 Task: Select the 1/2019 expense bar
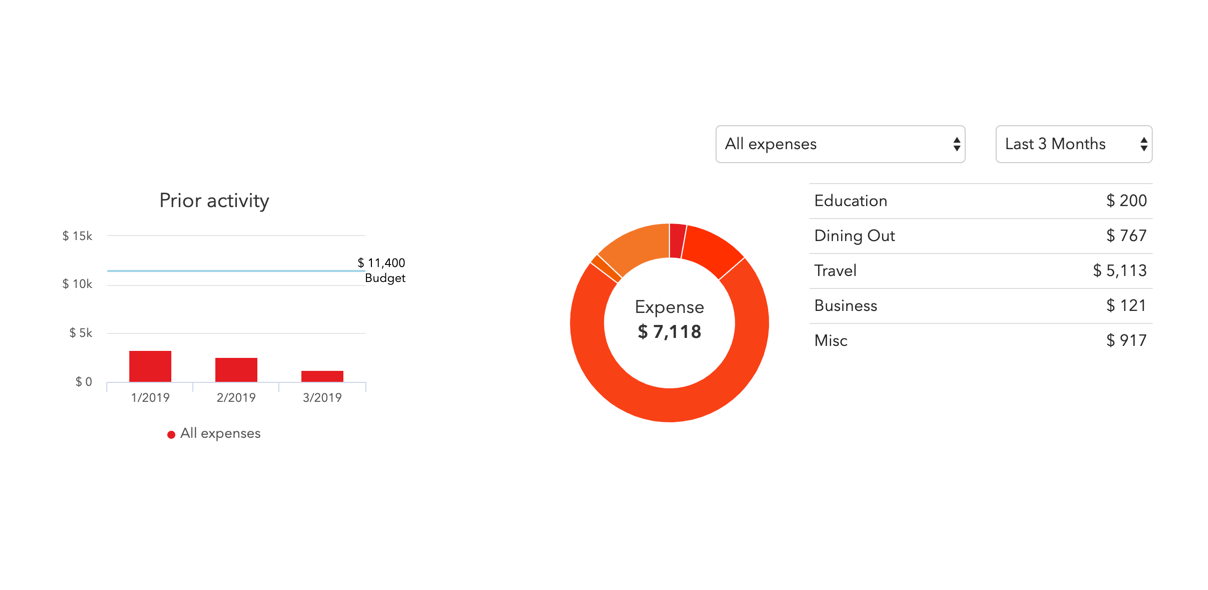(150, 366)
